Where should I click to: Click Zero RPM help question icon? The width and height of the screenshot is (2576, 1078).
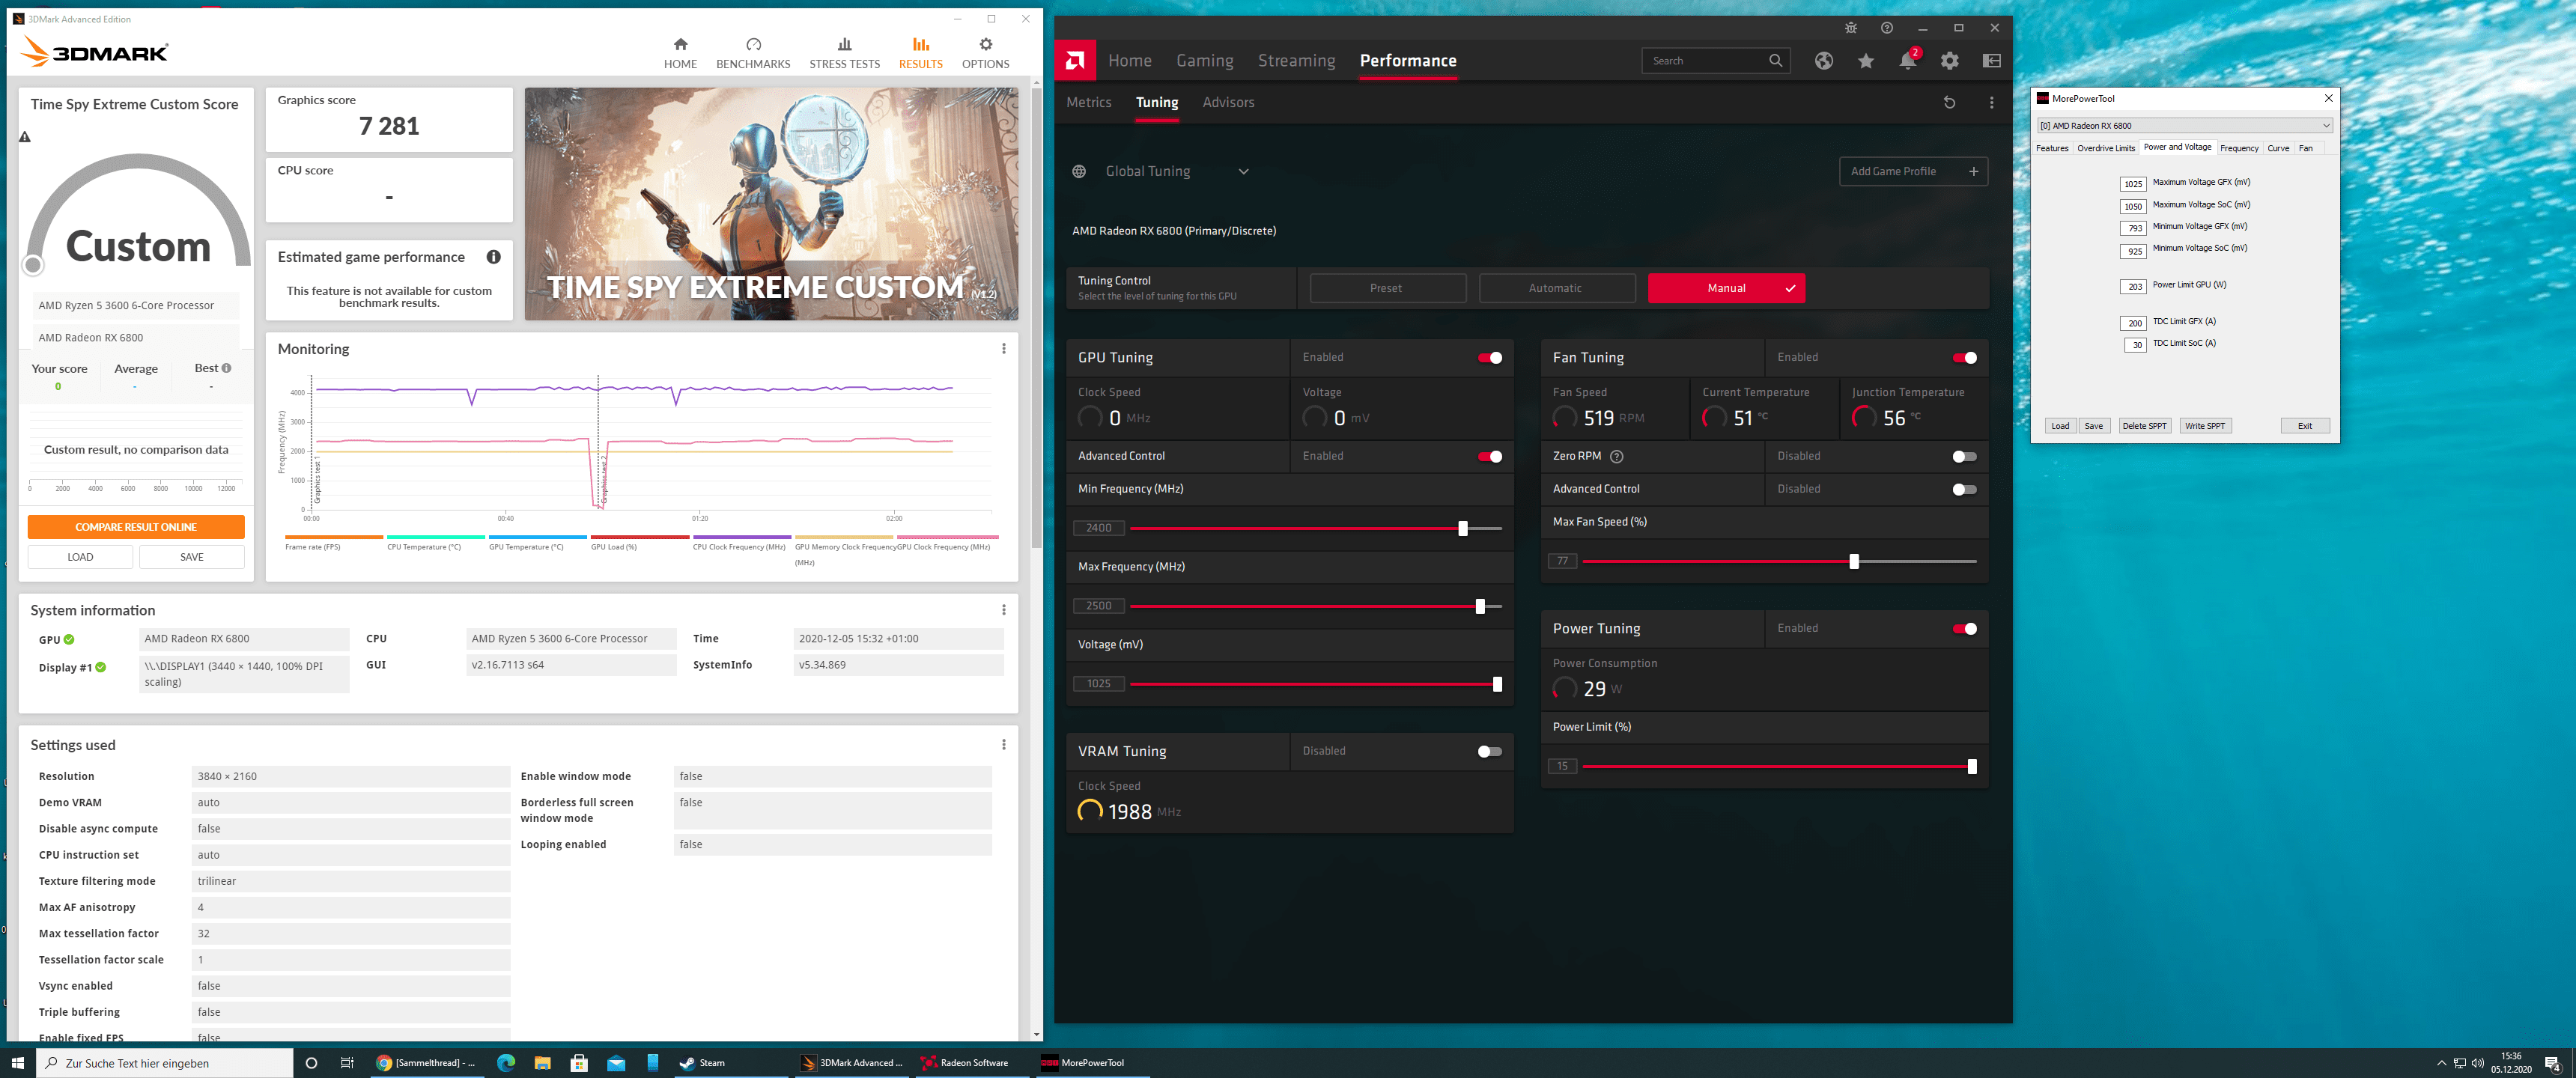(x=1617, y=456)
